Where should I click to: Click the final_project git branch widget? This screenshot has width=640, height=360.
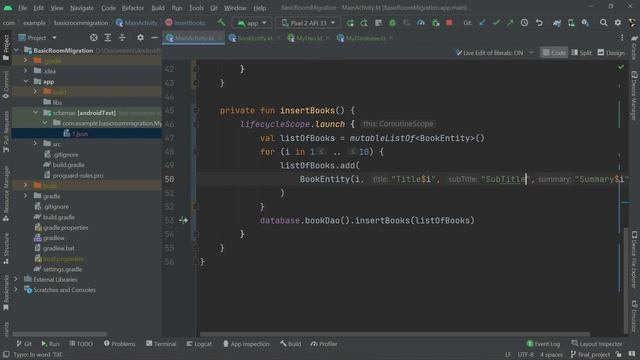pyautogui.click(x=590, y=354)
